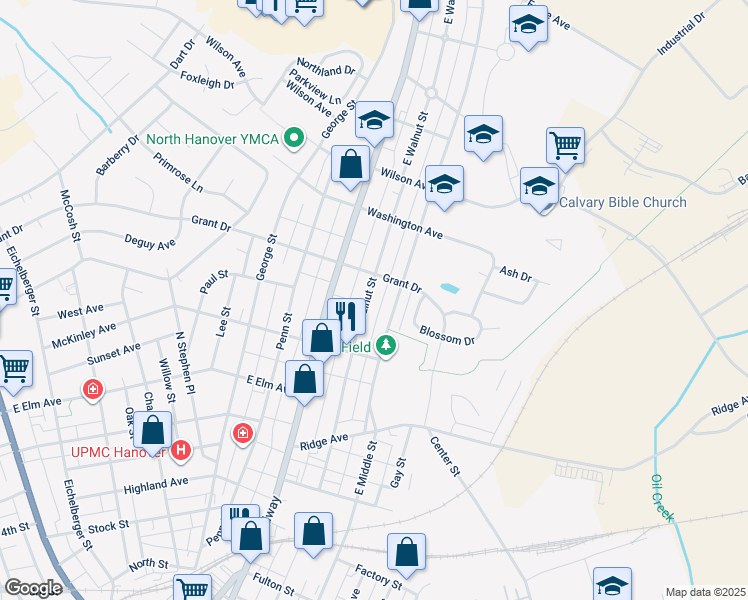
Task: Click the Parkview Ln street label
Action: click(x=315, y=87)
